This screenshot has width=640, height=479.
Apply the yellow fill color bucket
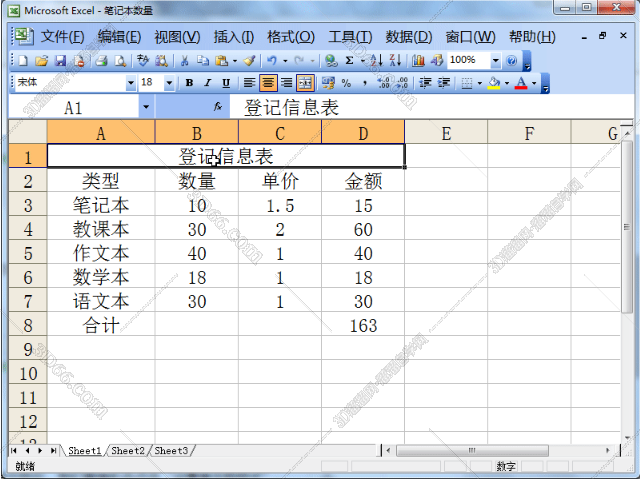[494, 83]
